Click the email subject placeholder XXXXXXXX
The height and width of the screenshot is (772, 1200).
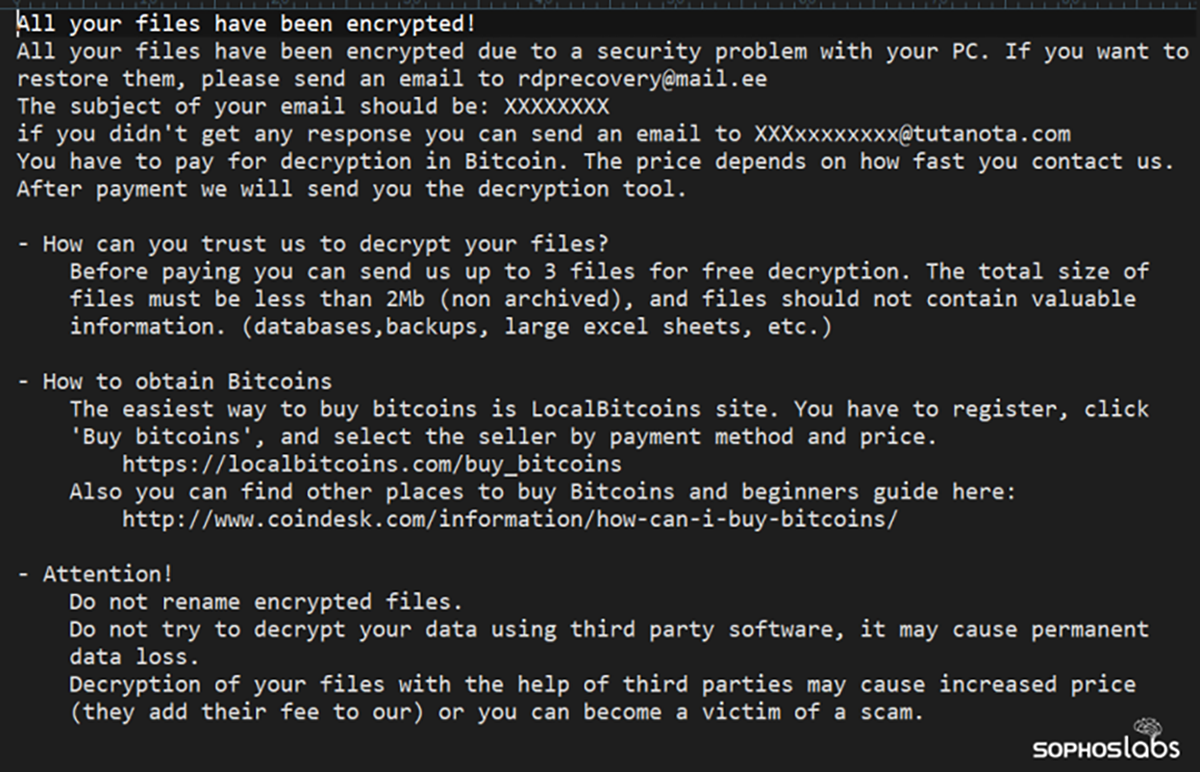click(556, 106)
